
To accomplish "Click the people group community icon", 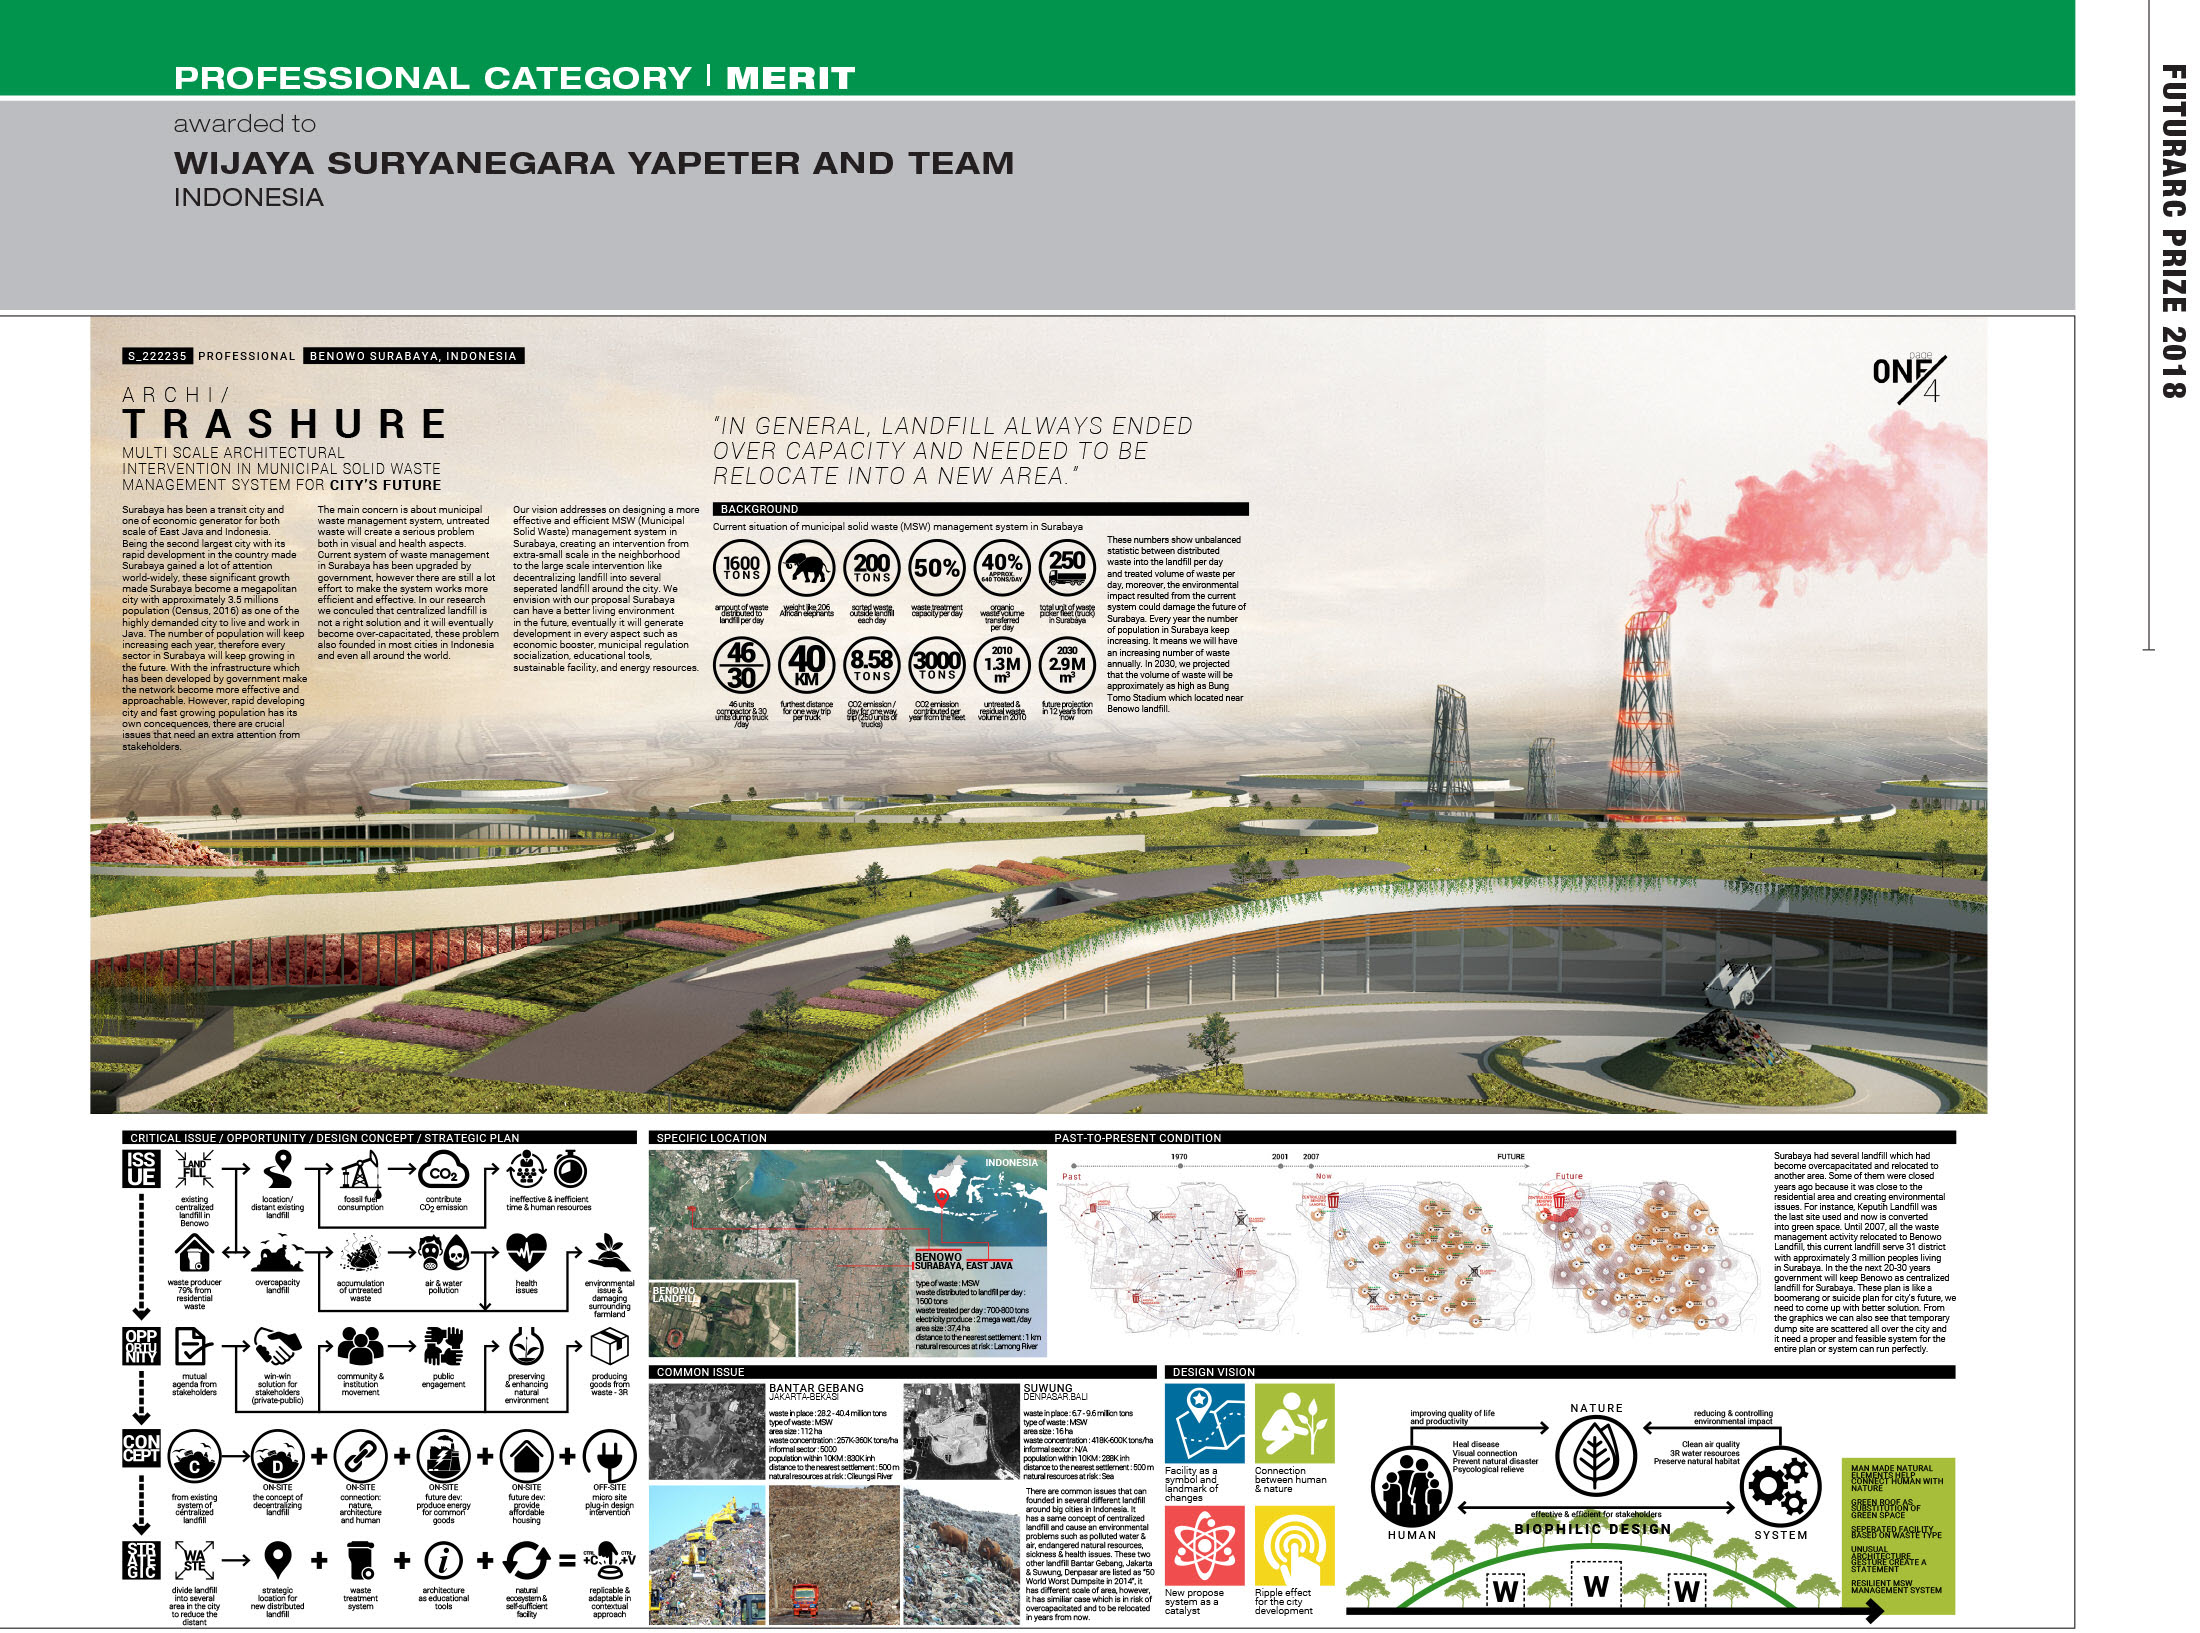I will 360,1347.
